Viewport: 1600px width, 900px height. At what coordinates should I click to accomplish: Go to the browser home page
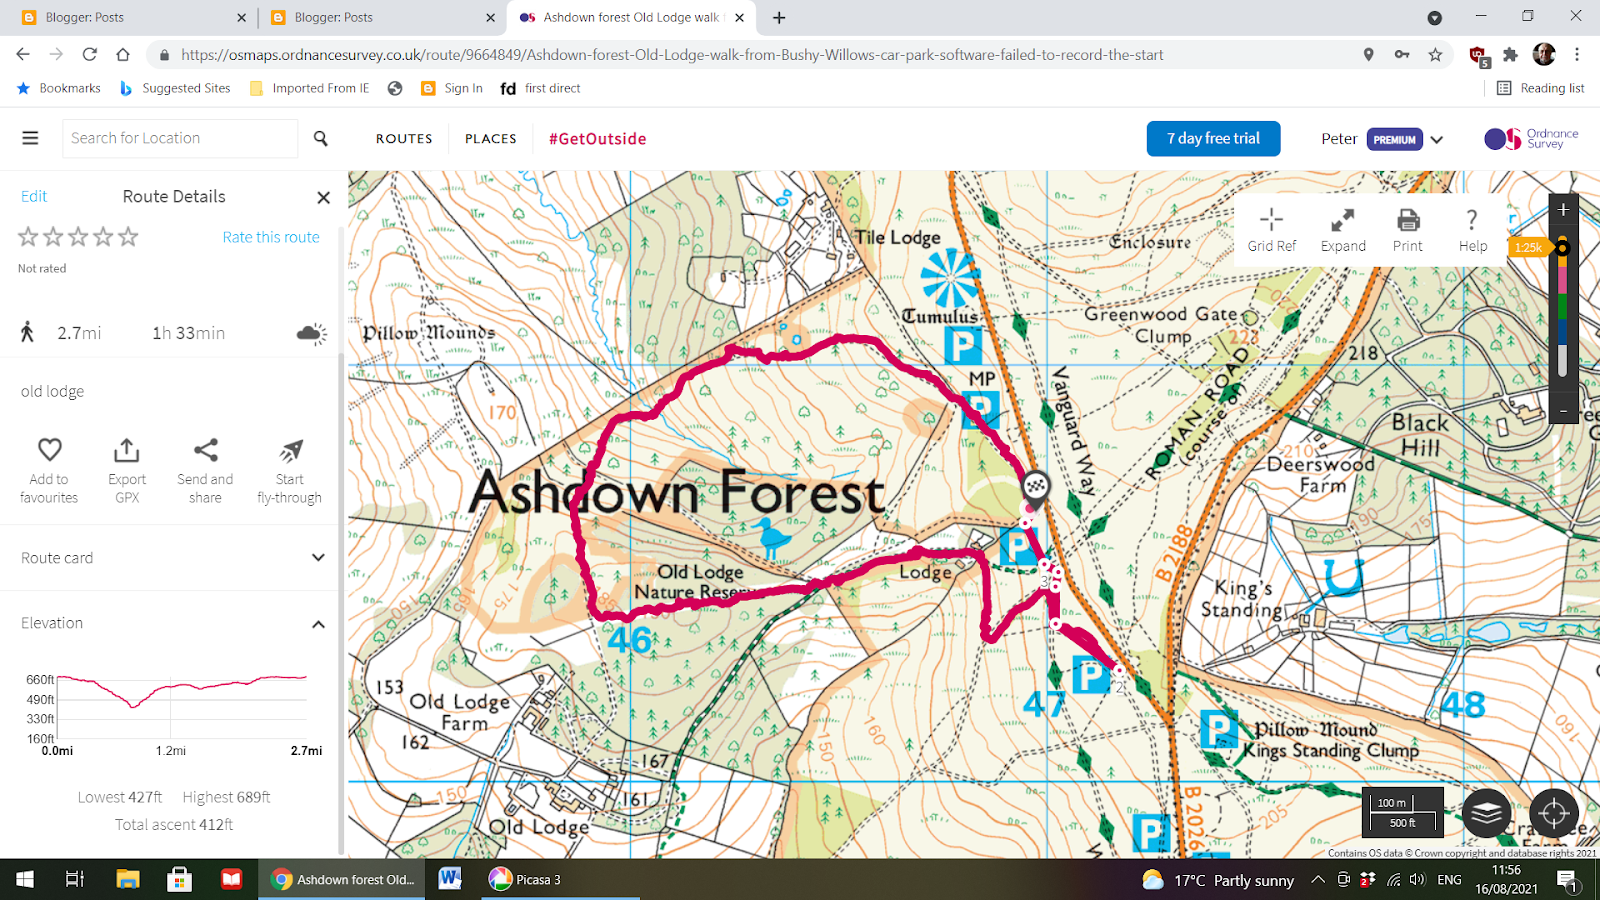[123, 55]
